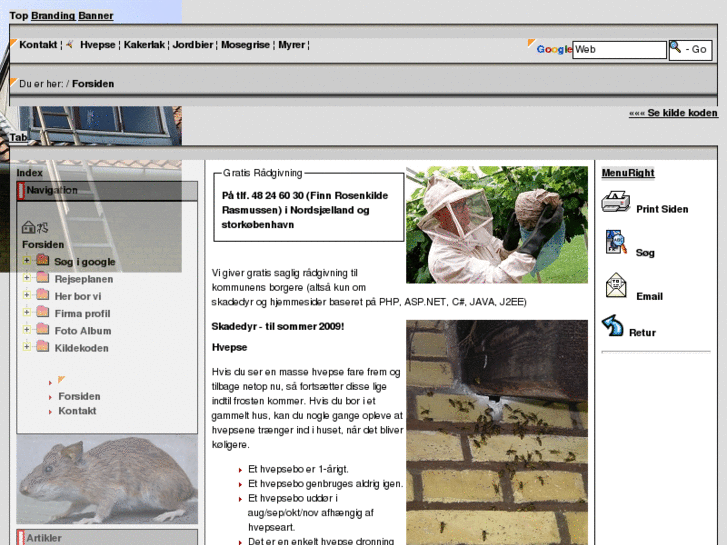This screenshot has height=545, width=727.
Task: Expand the Kildekoden tree node
Action: [27, 347]
